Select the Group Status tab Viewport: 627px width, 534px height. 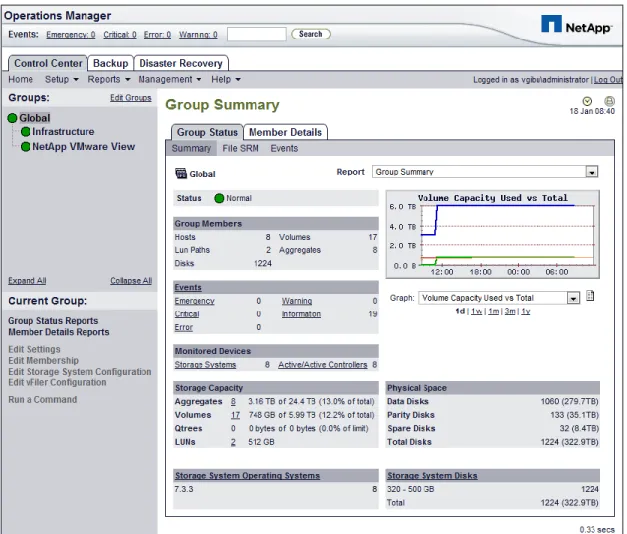click(x=207, y=132)
